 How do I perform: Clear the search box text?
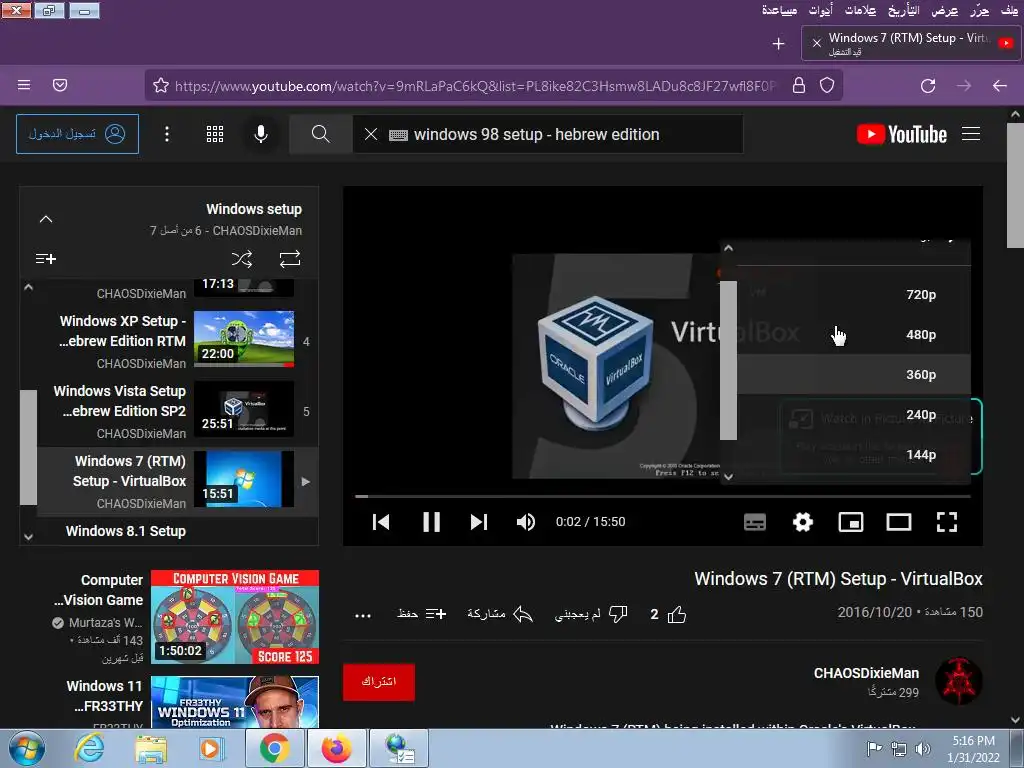(370, 134)
